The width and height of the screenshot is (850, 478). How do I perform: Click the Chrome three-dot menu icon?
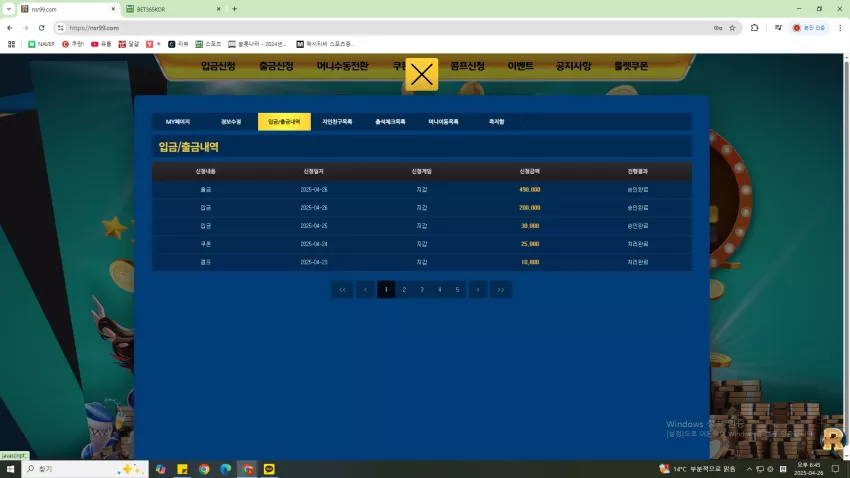[840, 28]
